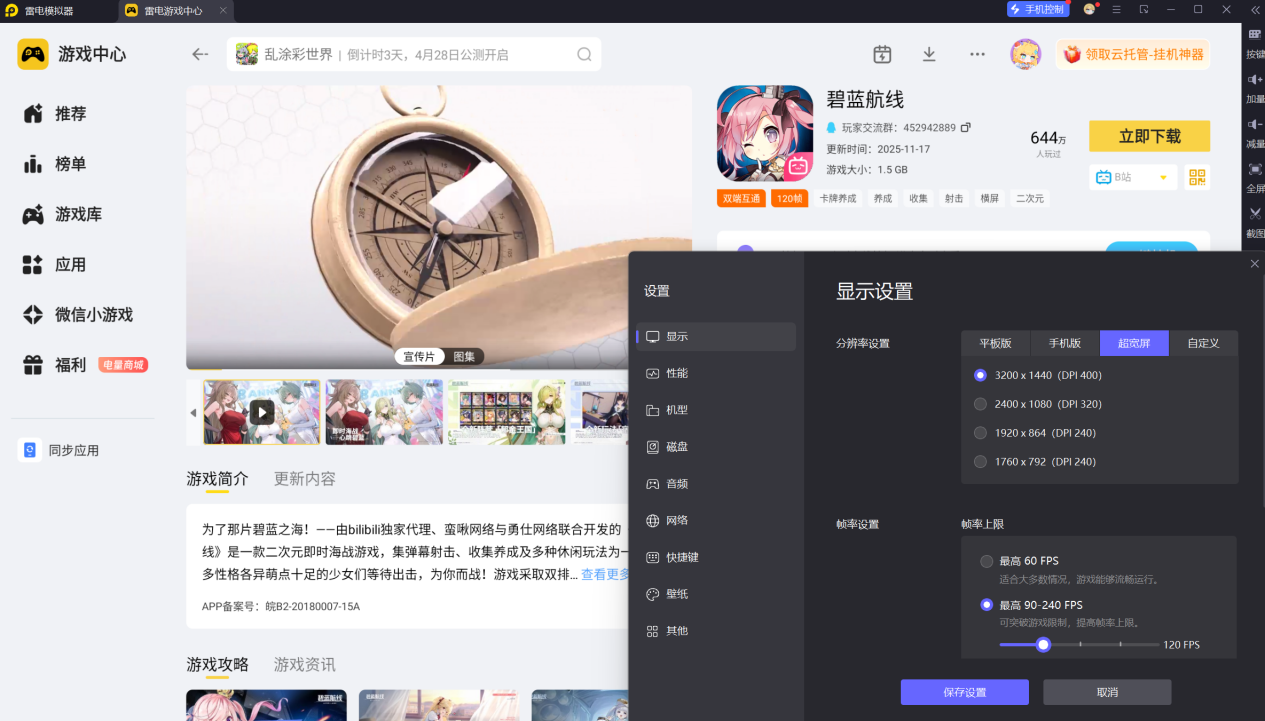
Task: Select 2400 x 1080 resolution option
Action: click(981, 404)
